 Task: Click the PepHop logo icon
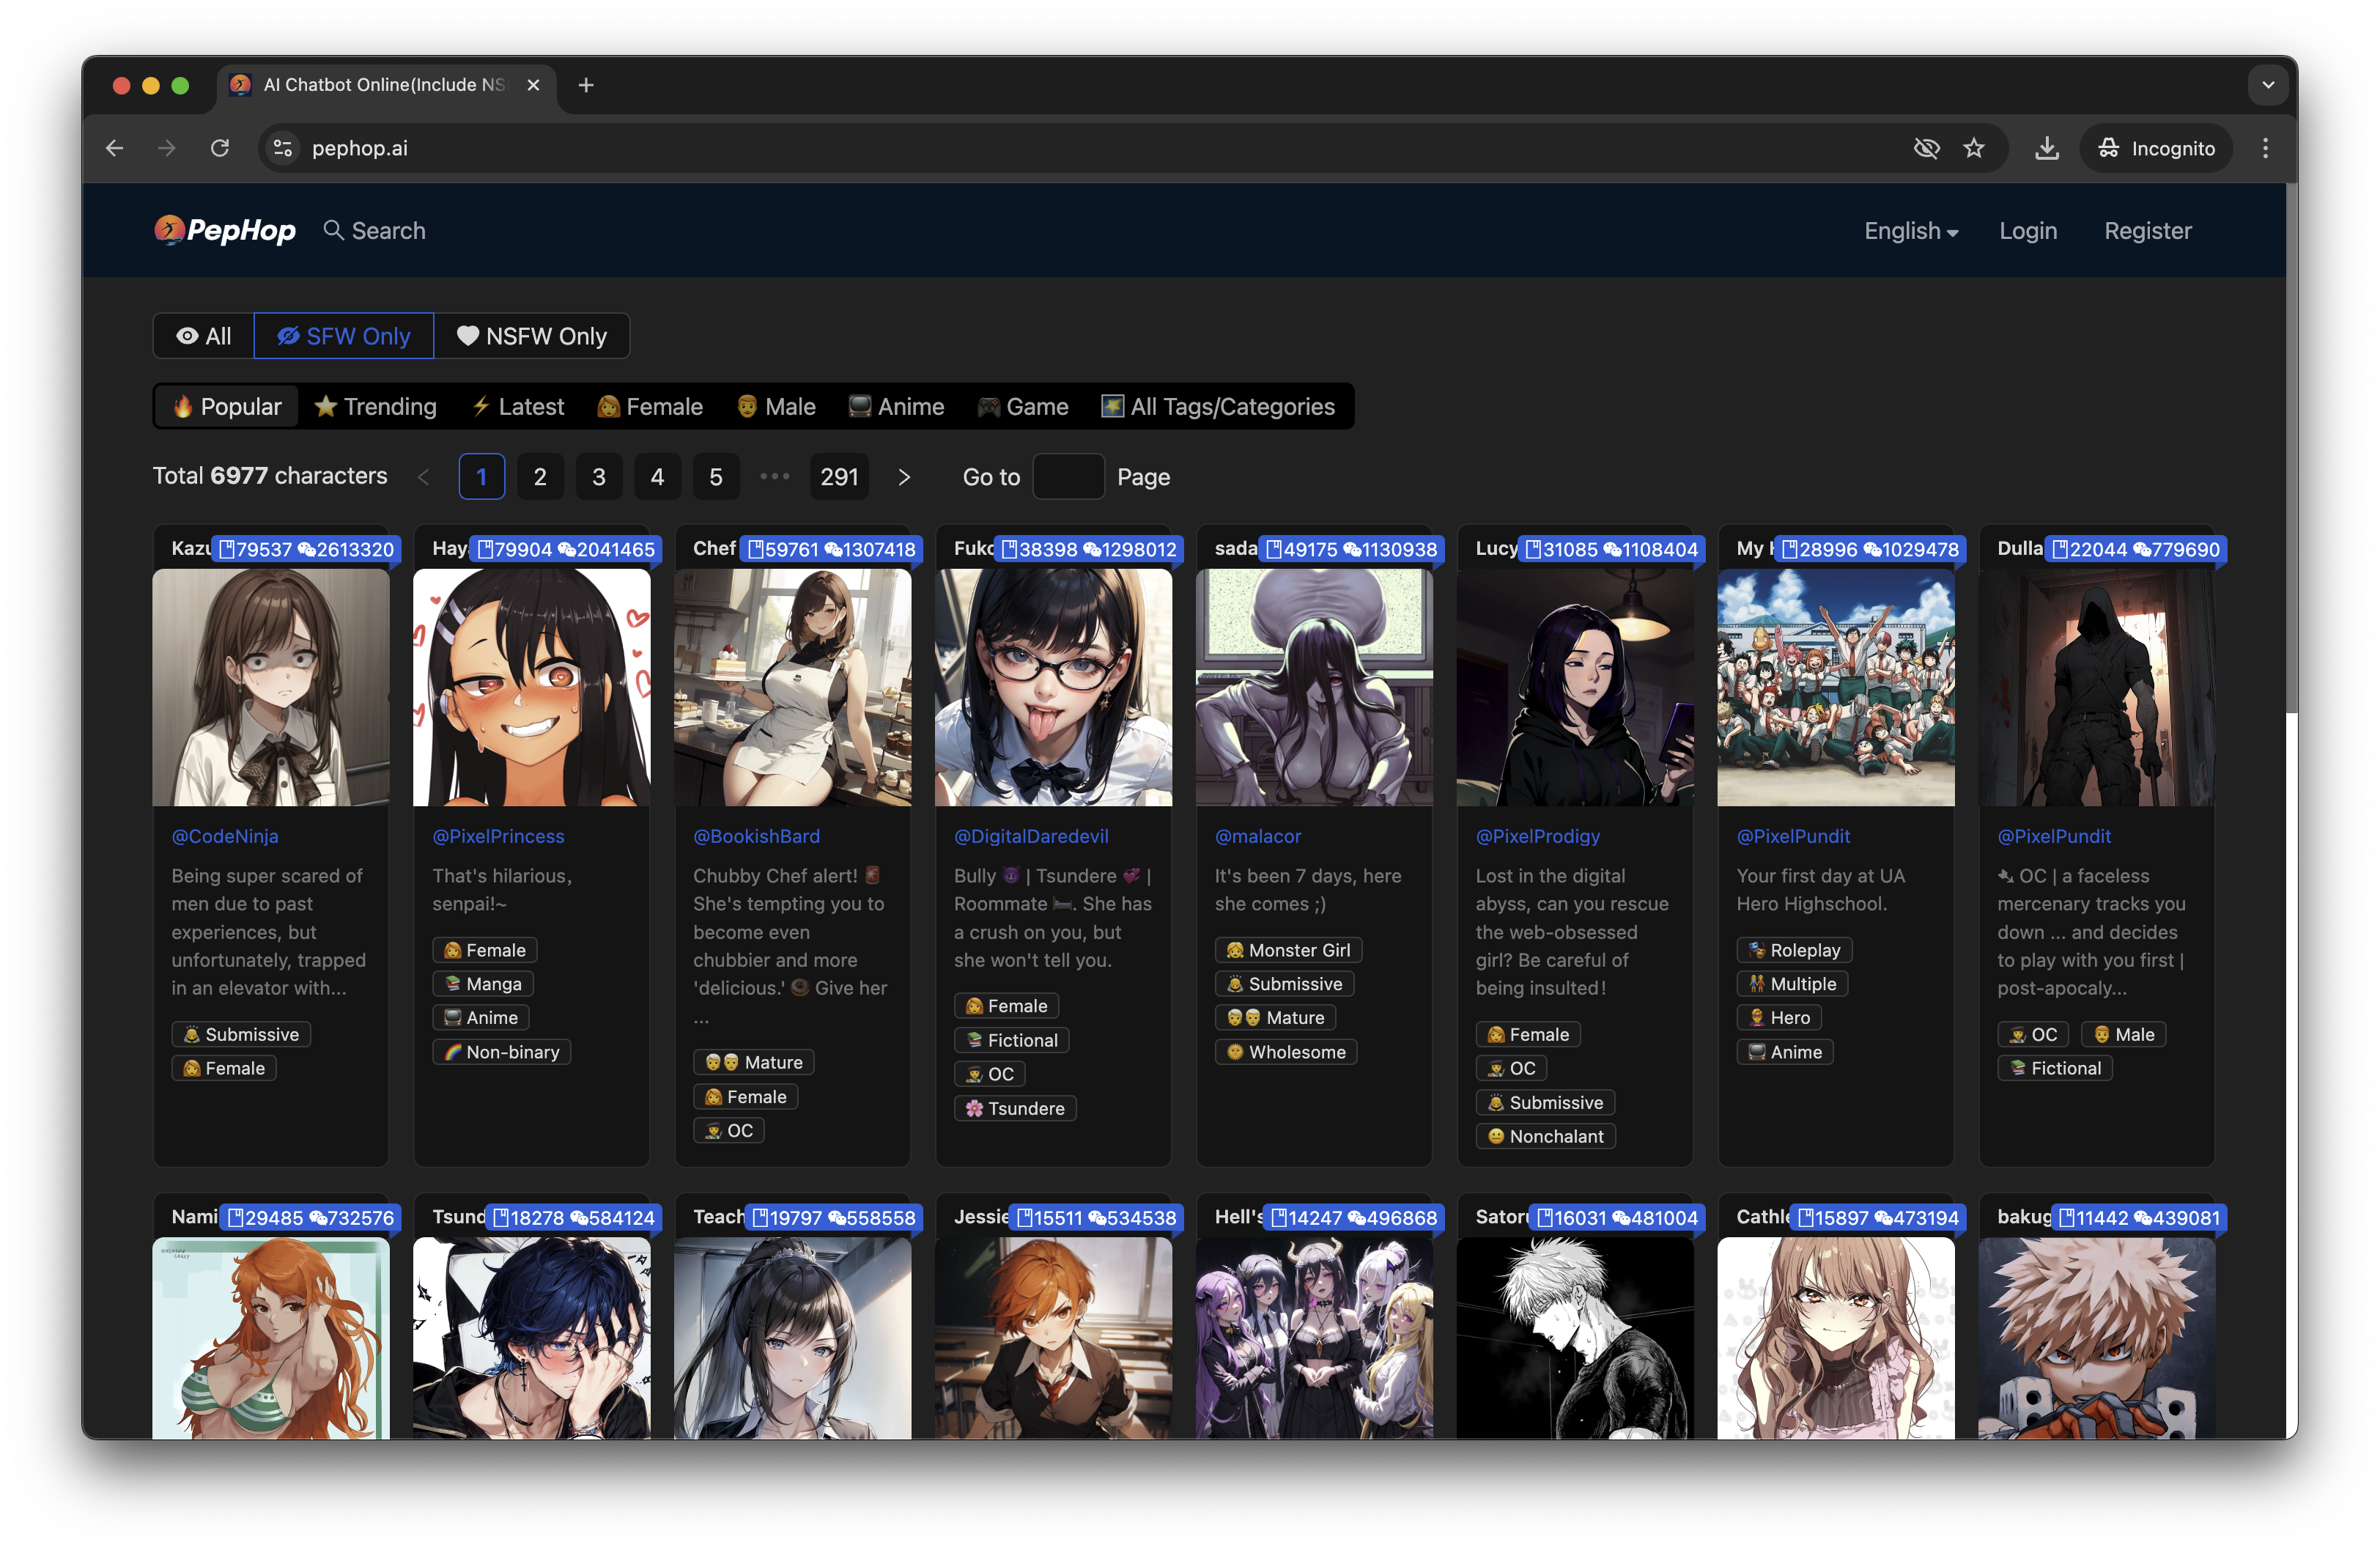[x=169, y=230]
